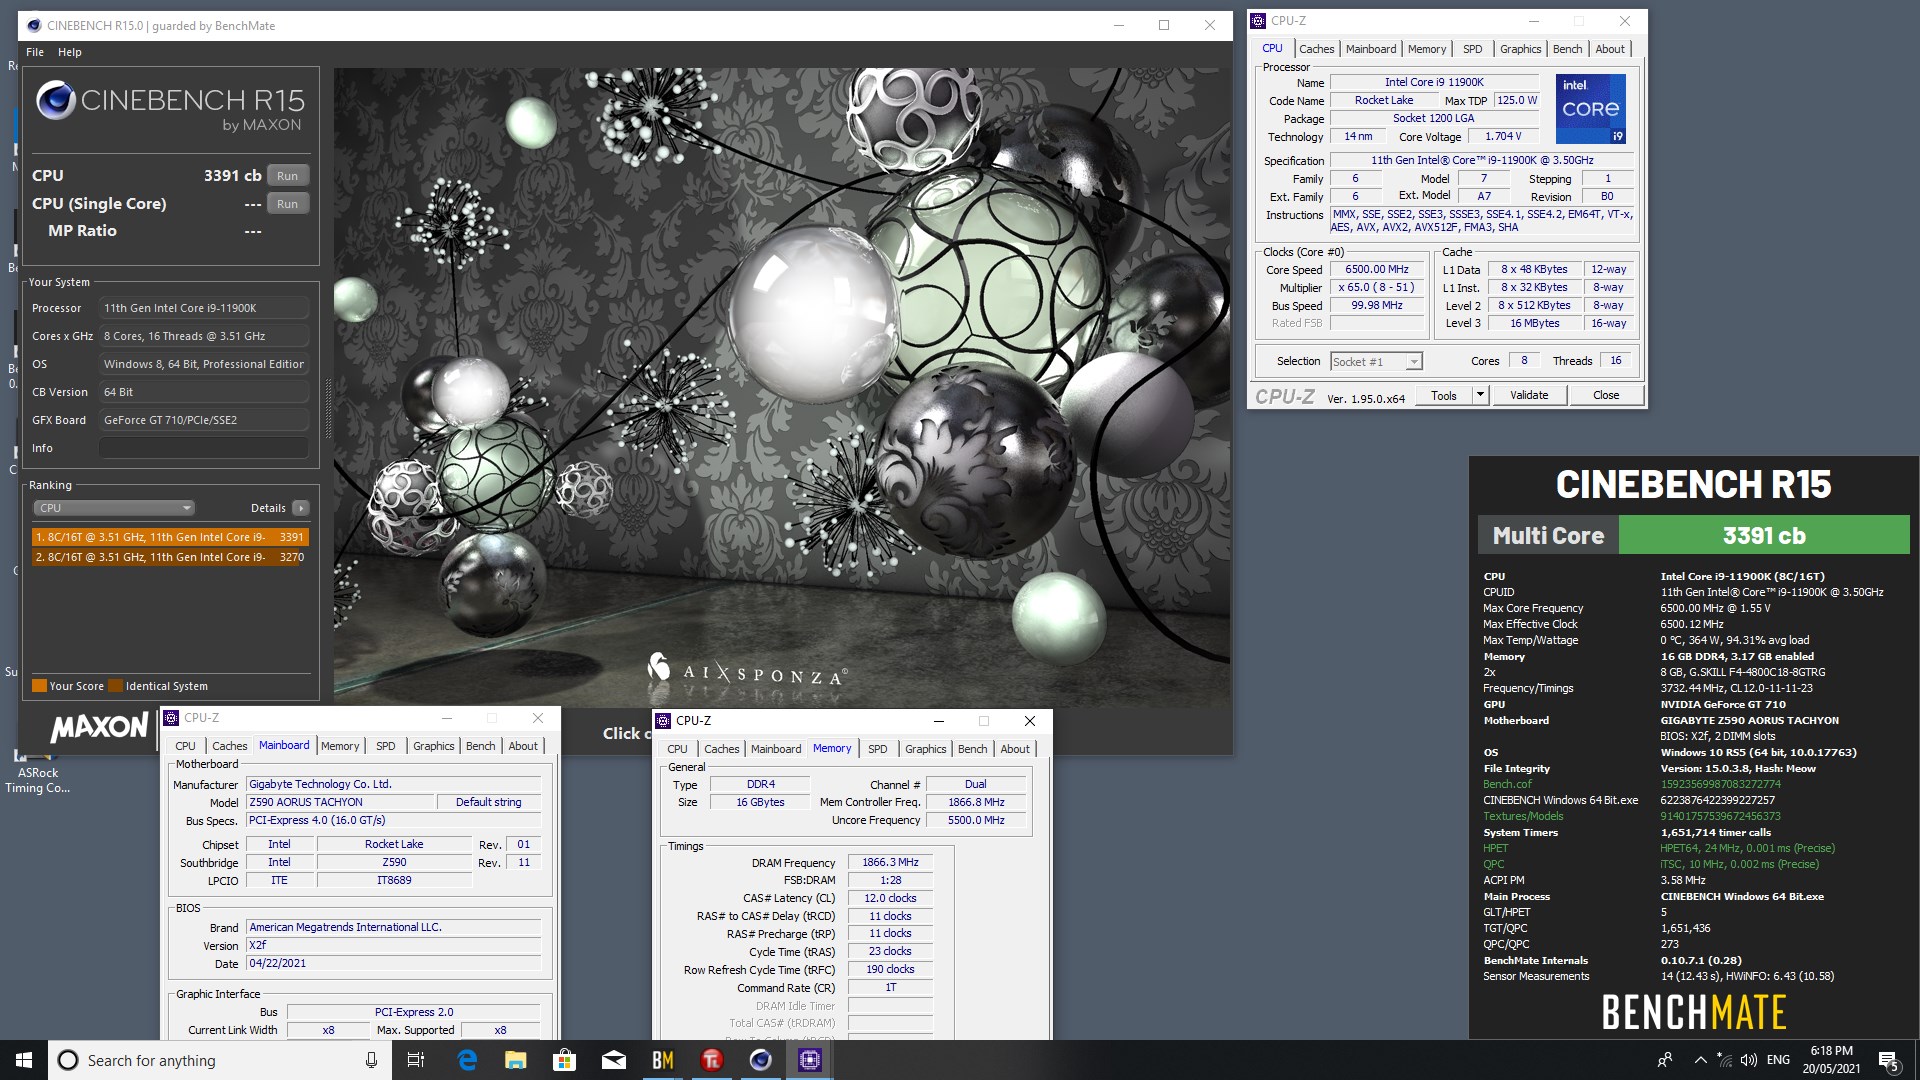This screenshot has height=1080, width=1920.
Task: Click the CAS# Latency 12.0 clocks value
Action: (x=890, y=898)
